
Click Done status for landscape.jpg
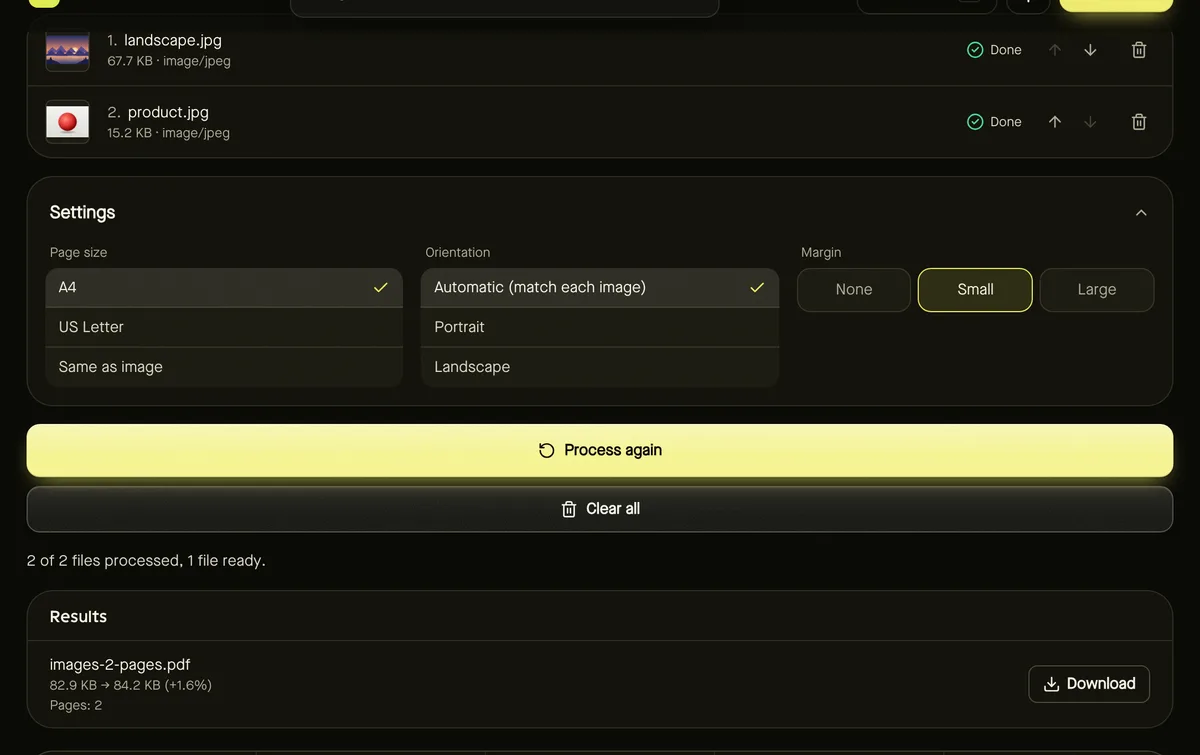click(x=994, y=50)
